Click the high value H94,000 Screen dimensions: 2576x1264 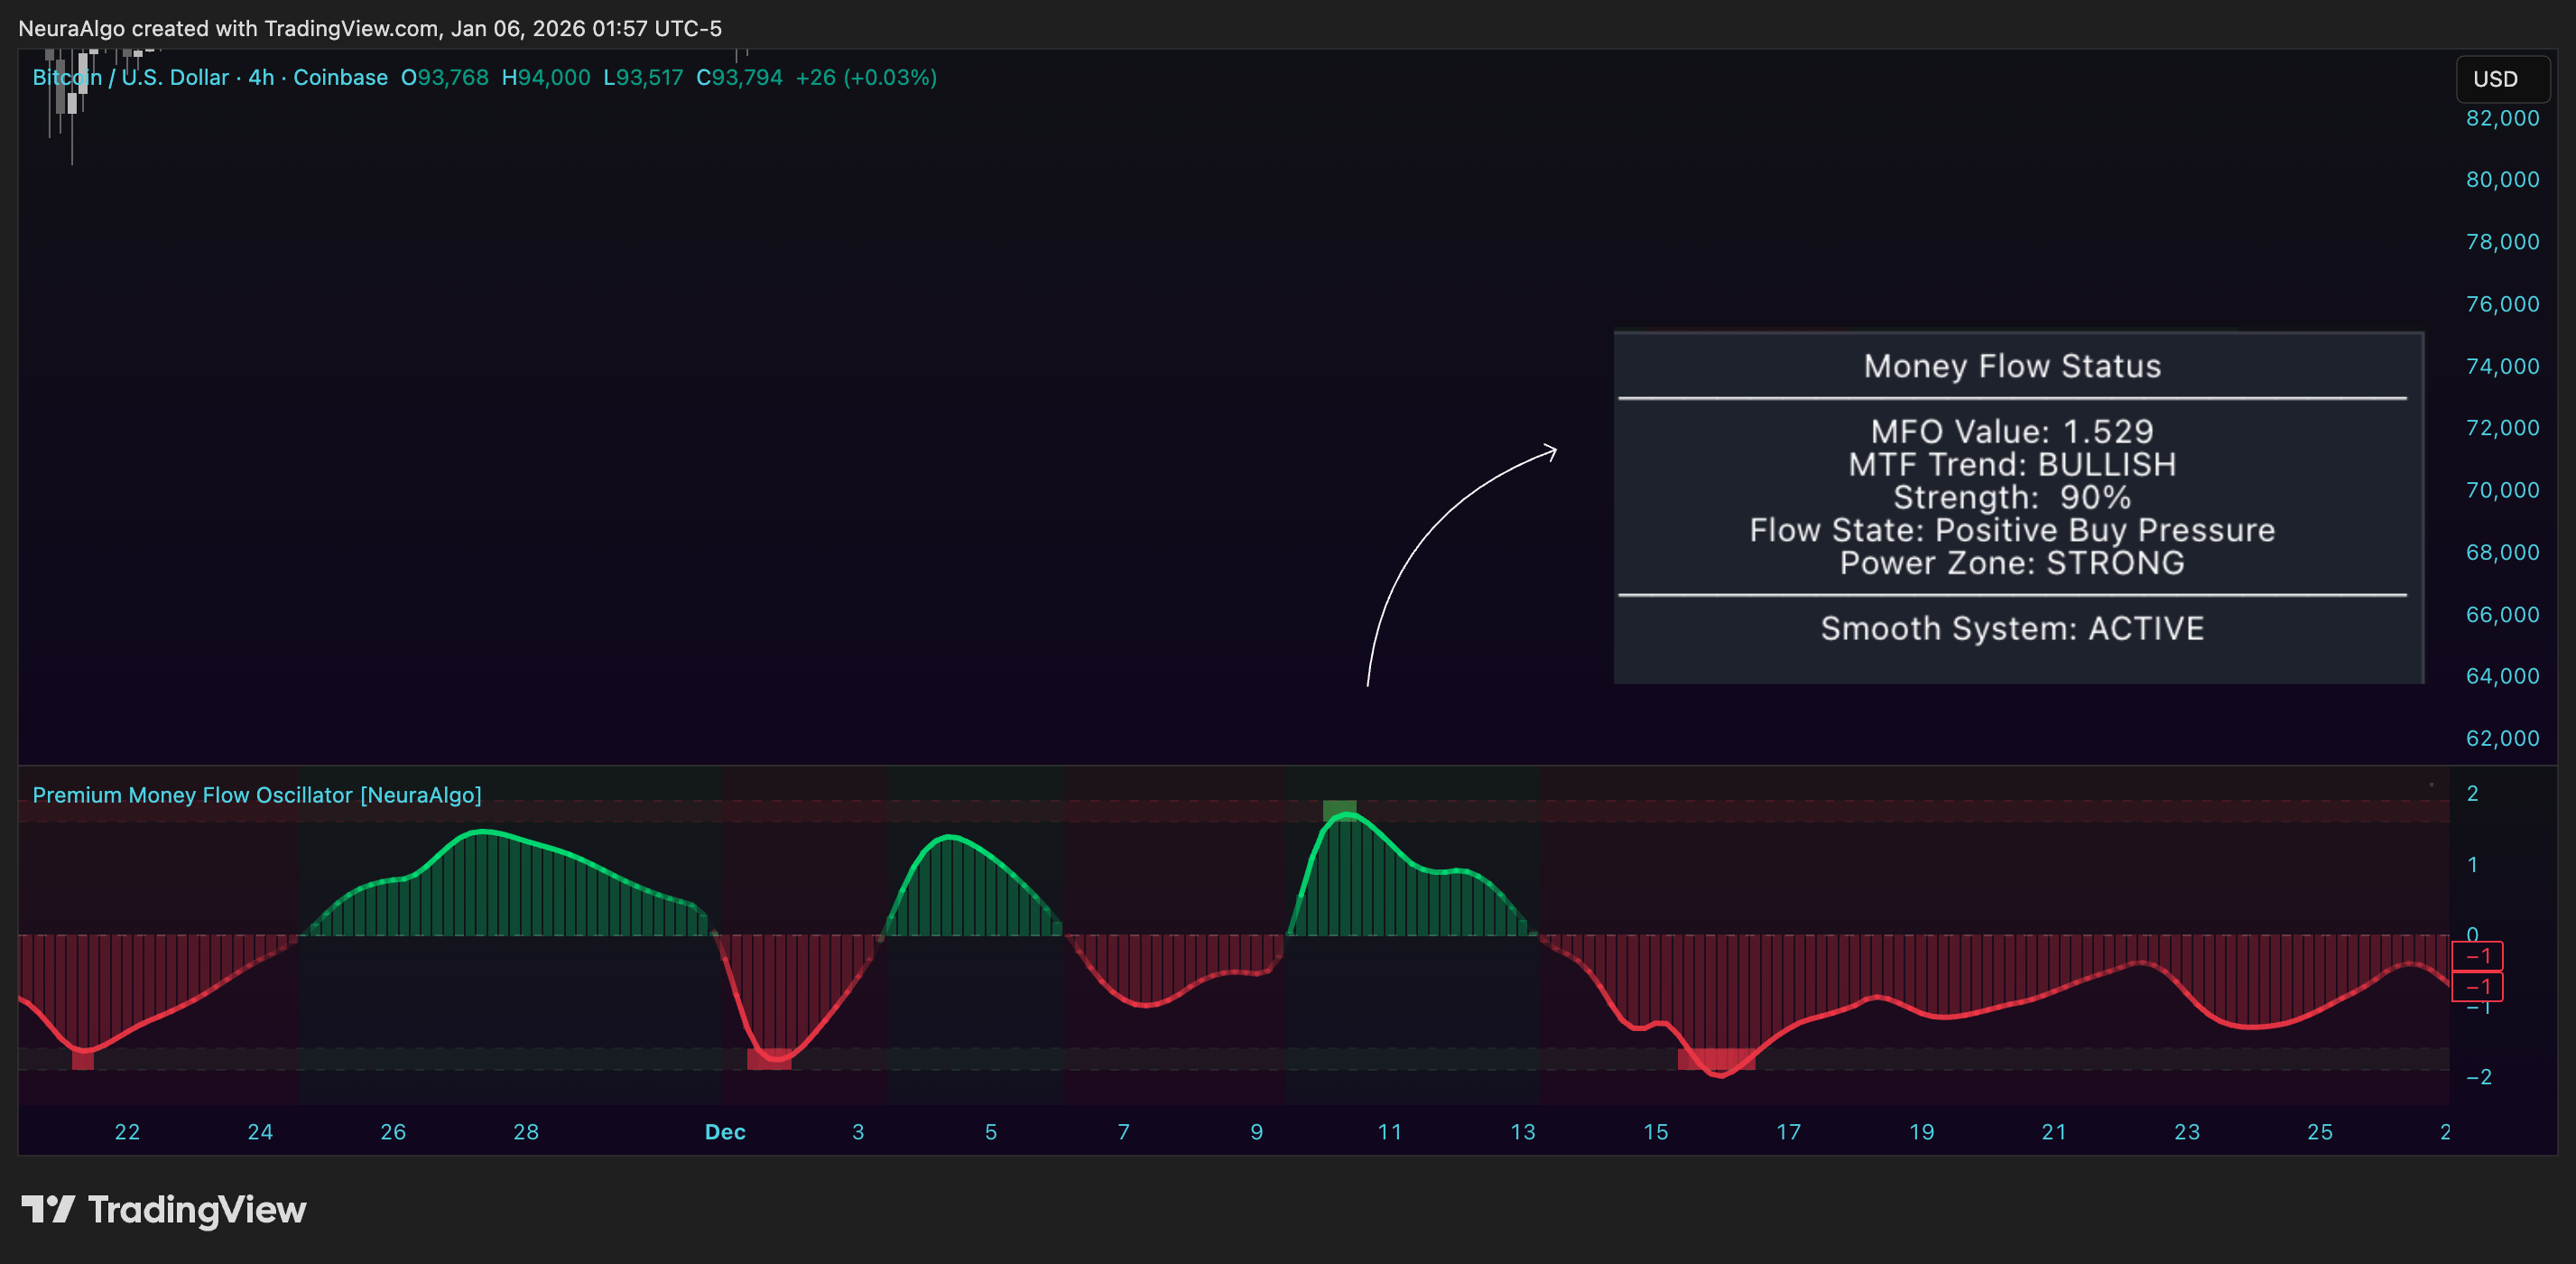tap(546, 77)
